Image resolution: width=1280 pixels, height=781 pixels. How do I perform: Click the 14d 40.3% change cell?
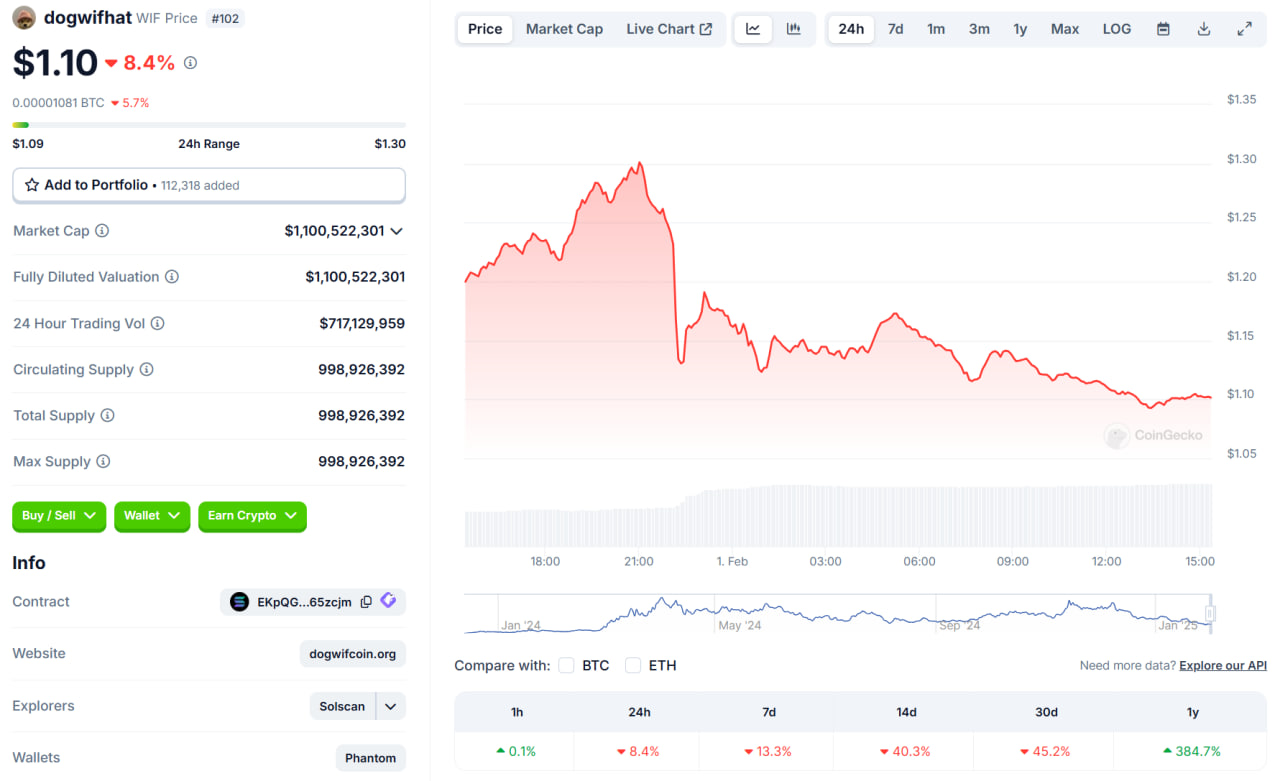pyautogui.click(x=906, y=751)
